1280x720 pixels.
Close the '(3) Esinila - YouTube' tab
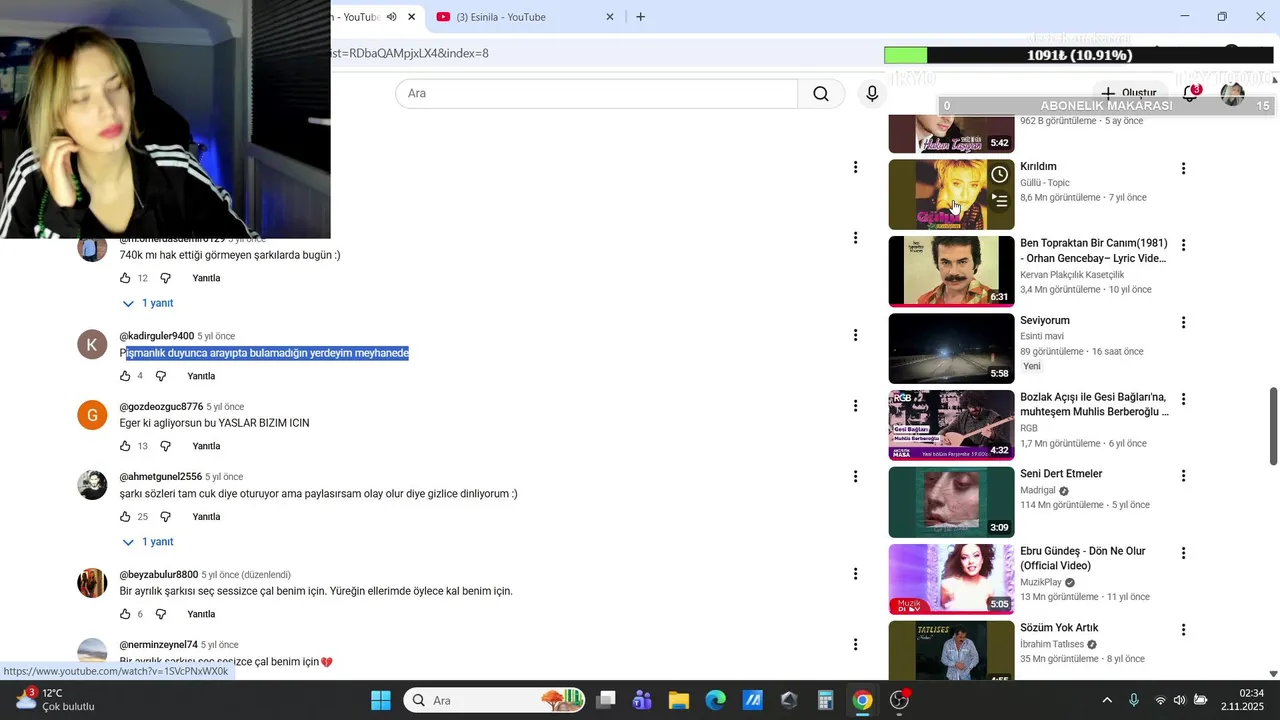point(610,17)
